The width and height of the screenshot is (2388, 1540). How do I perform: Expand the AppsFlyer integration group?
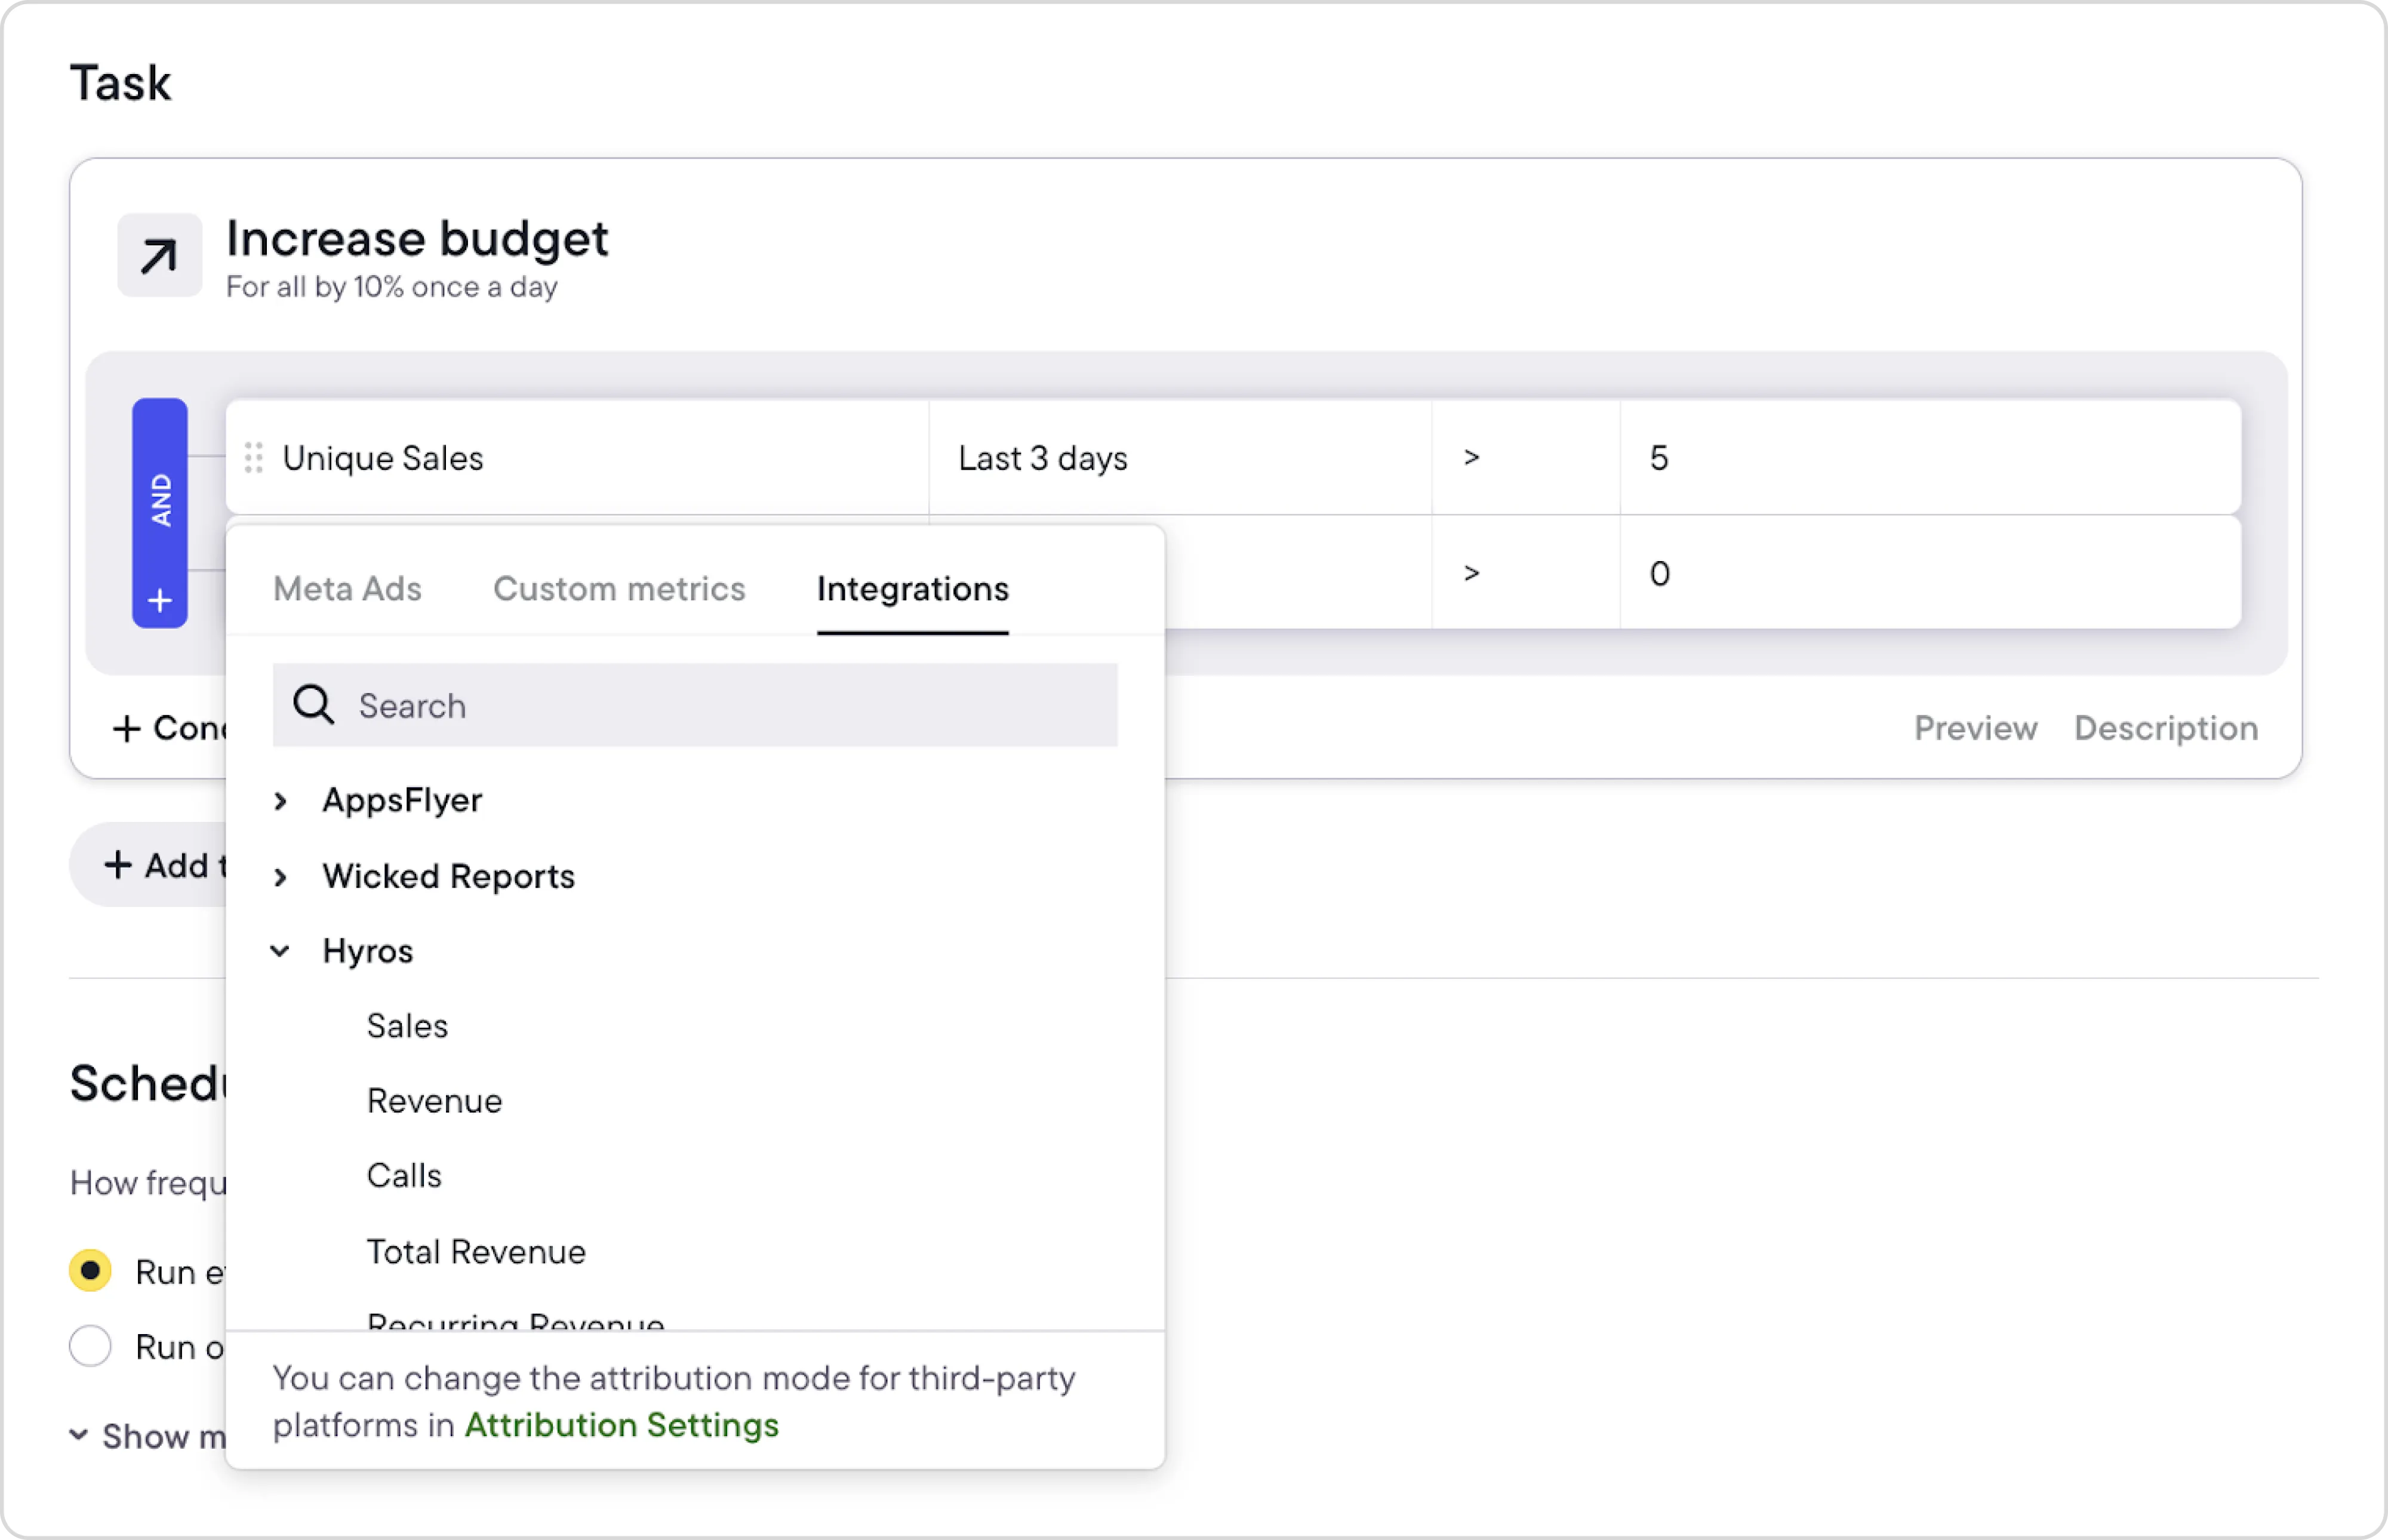pyautogui.click(x=281, y=801)
